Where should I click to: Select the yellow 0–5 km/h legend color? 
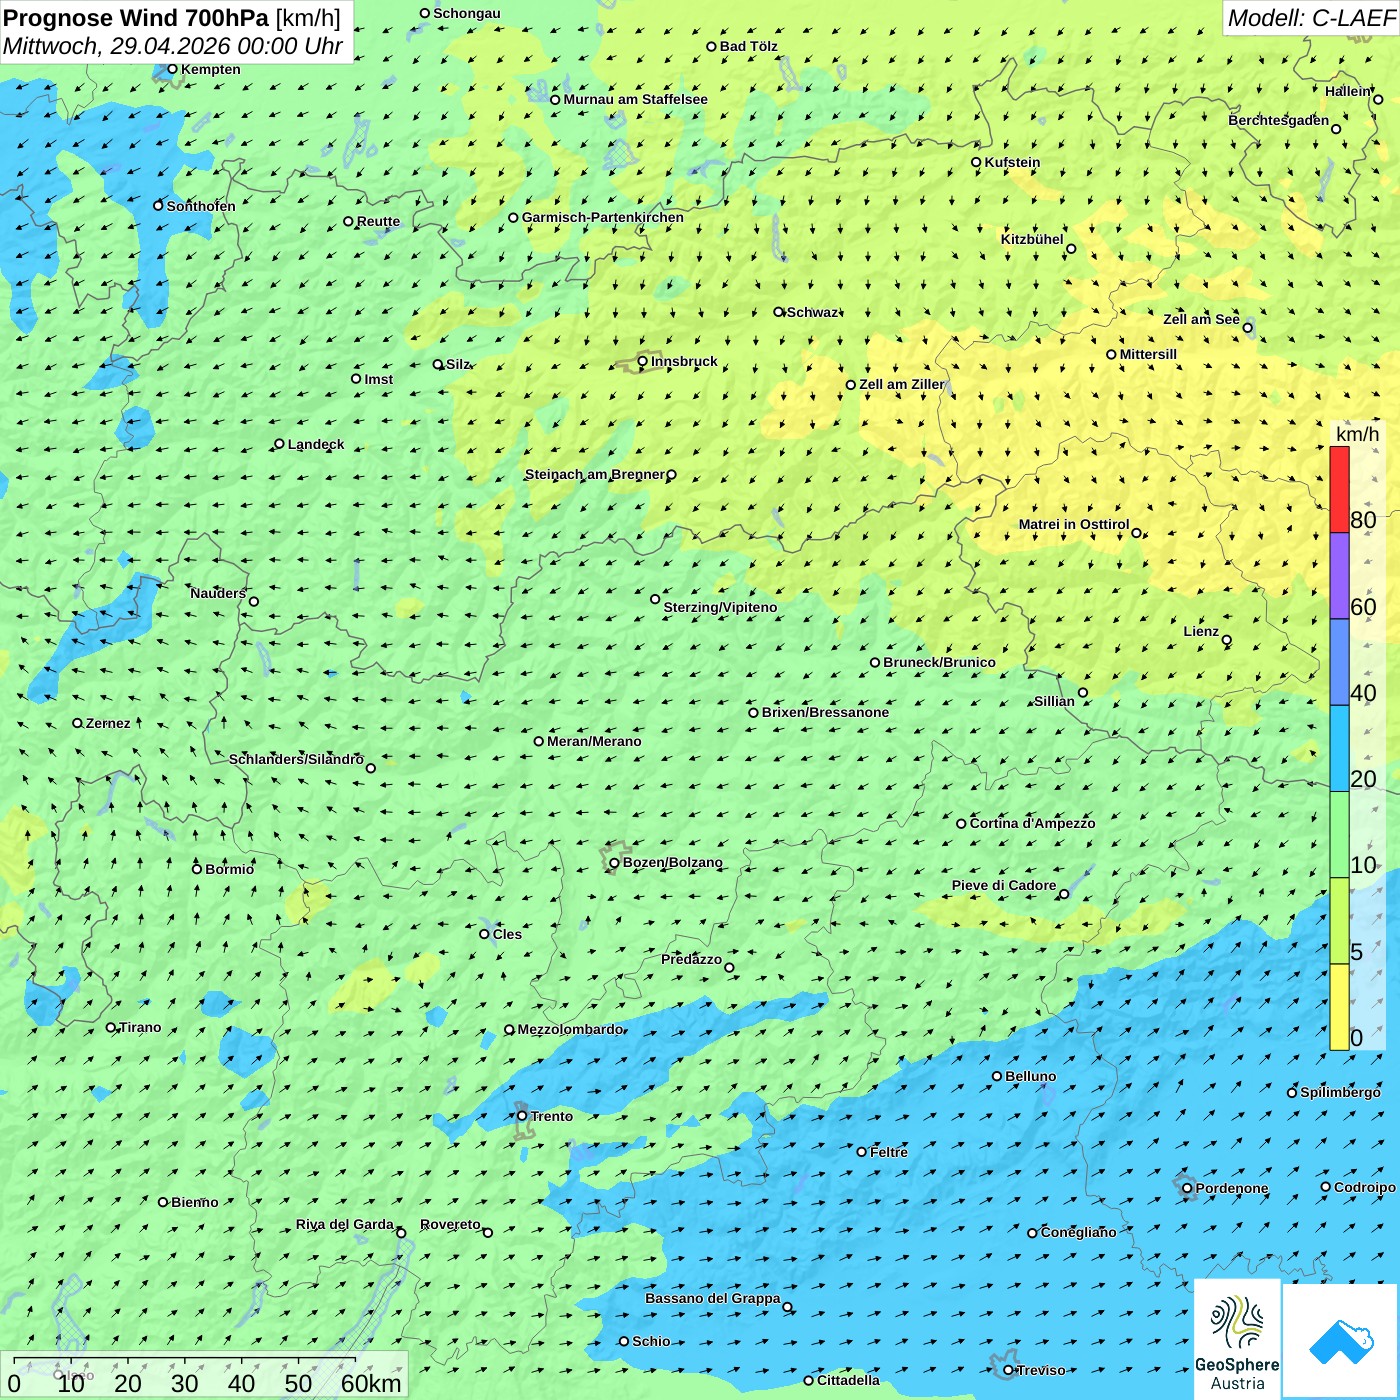click(1339, 1007)
